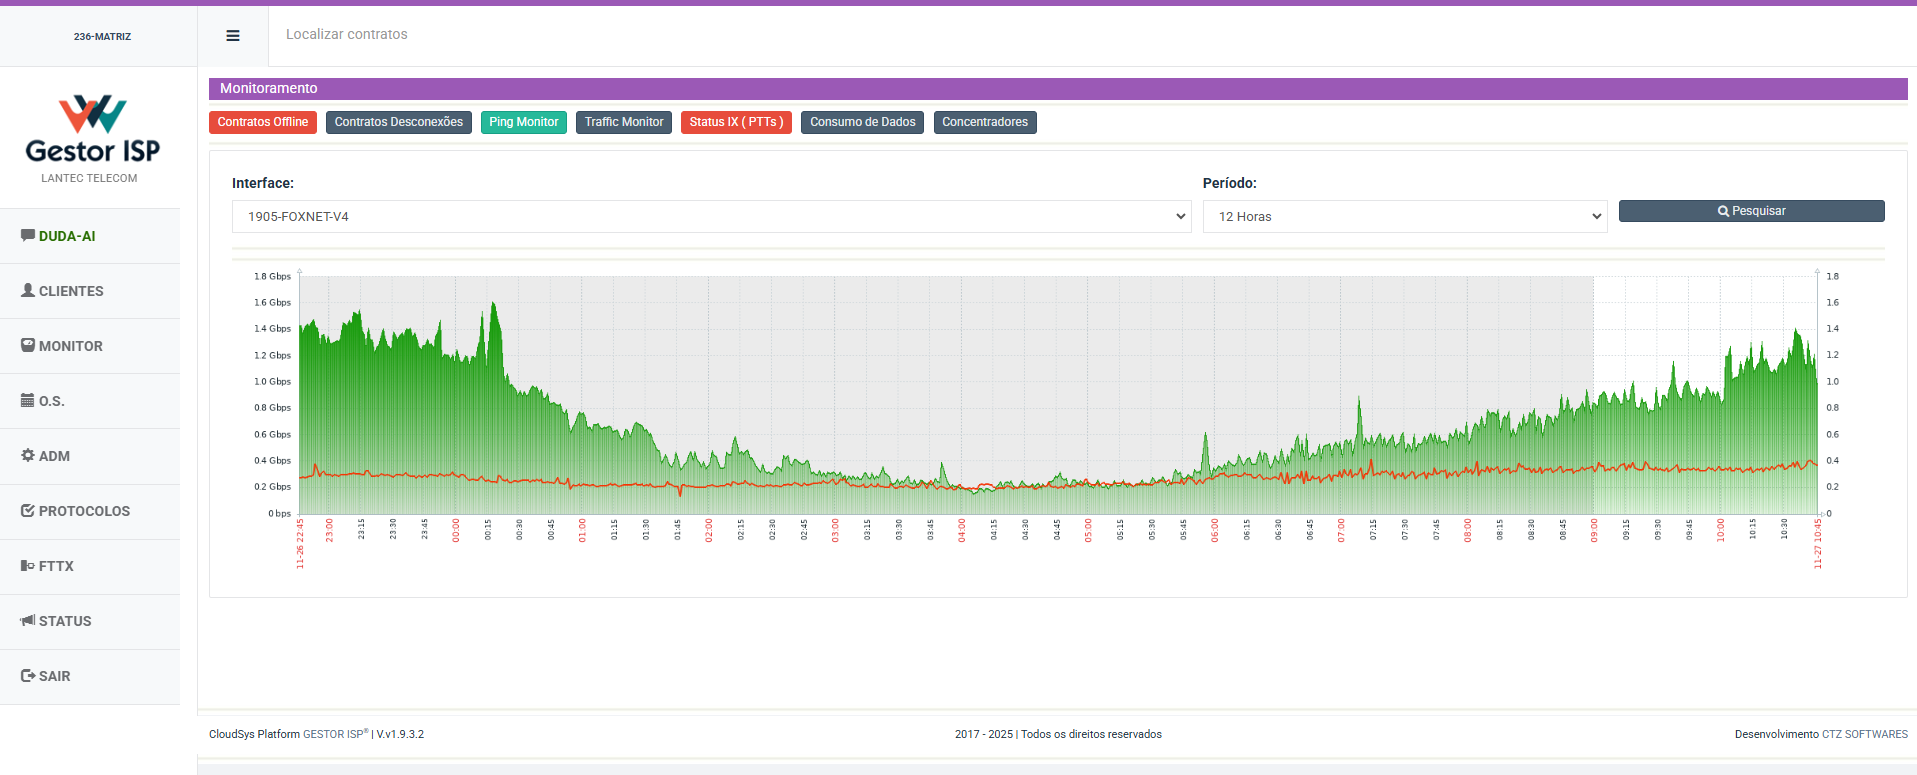Follow the CTZ SOFTWARES footer link

click(x=1864, y=734)
